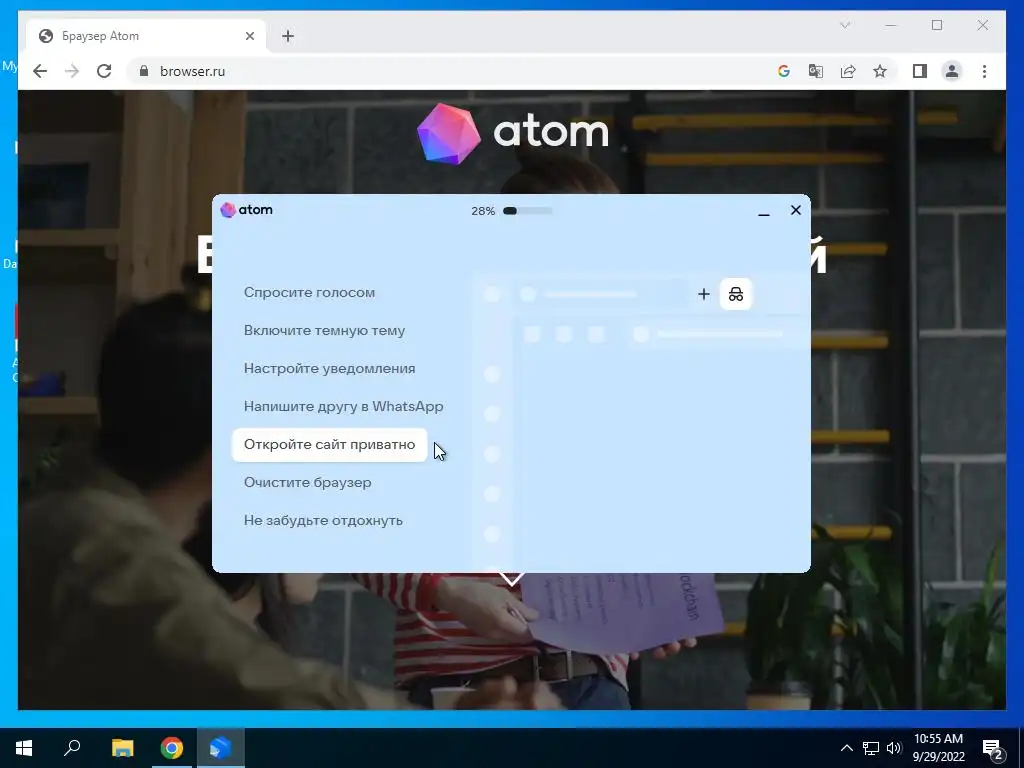Open a new tab with plus button
Viewport: 1024px width, 768px height.
pos(288,36)
